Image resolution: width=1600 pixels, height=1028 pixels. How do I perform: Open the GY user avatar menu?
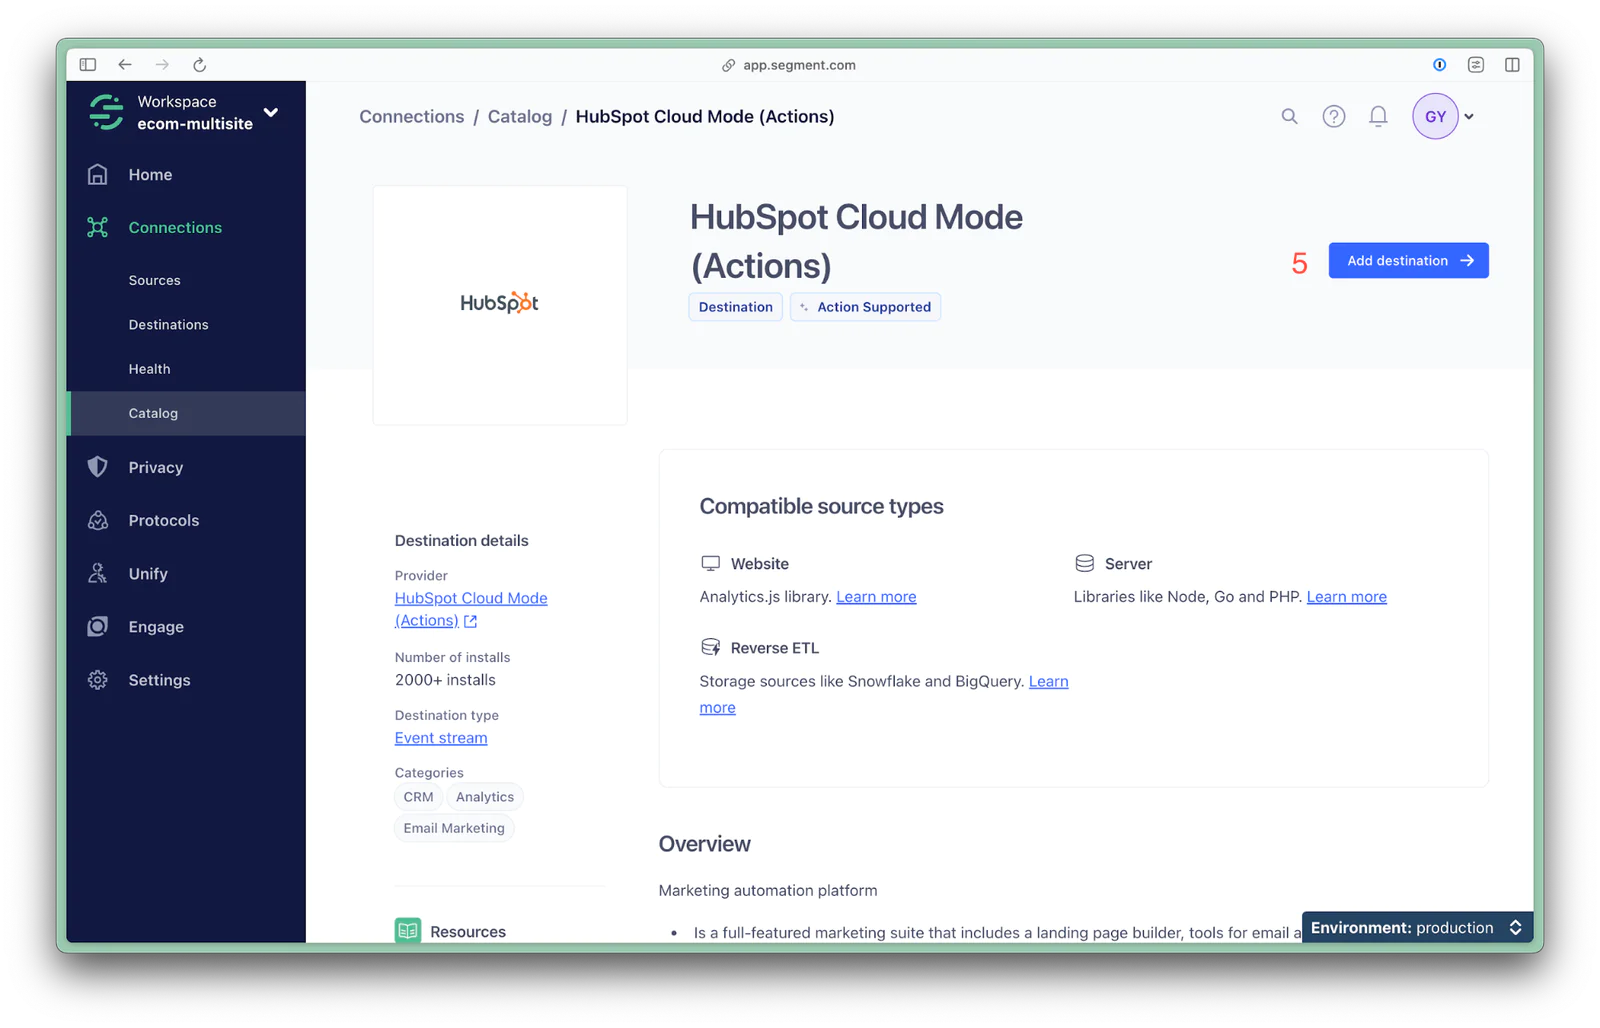coord(1435,116)
